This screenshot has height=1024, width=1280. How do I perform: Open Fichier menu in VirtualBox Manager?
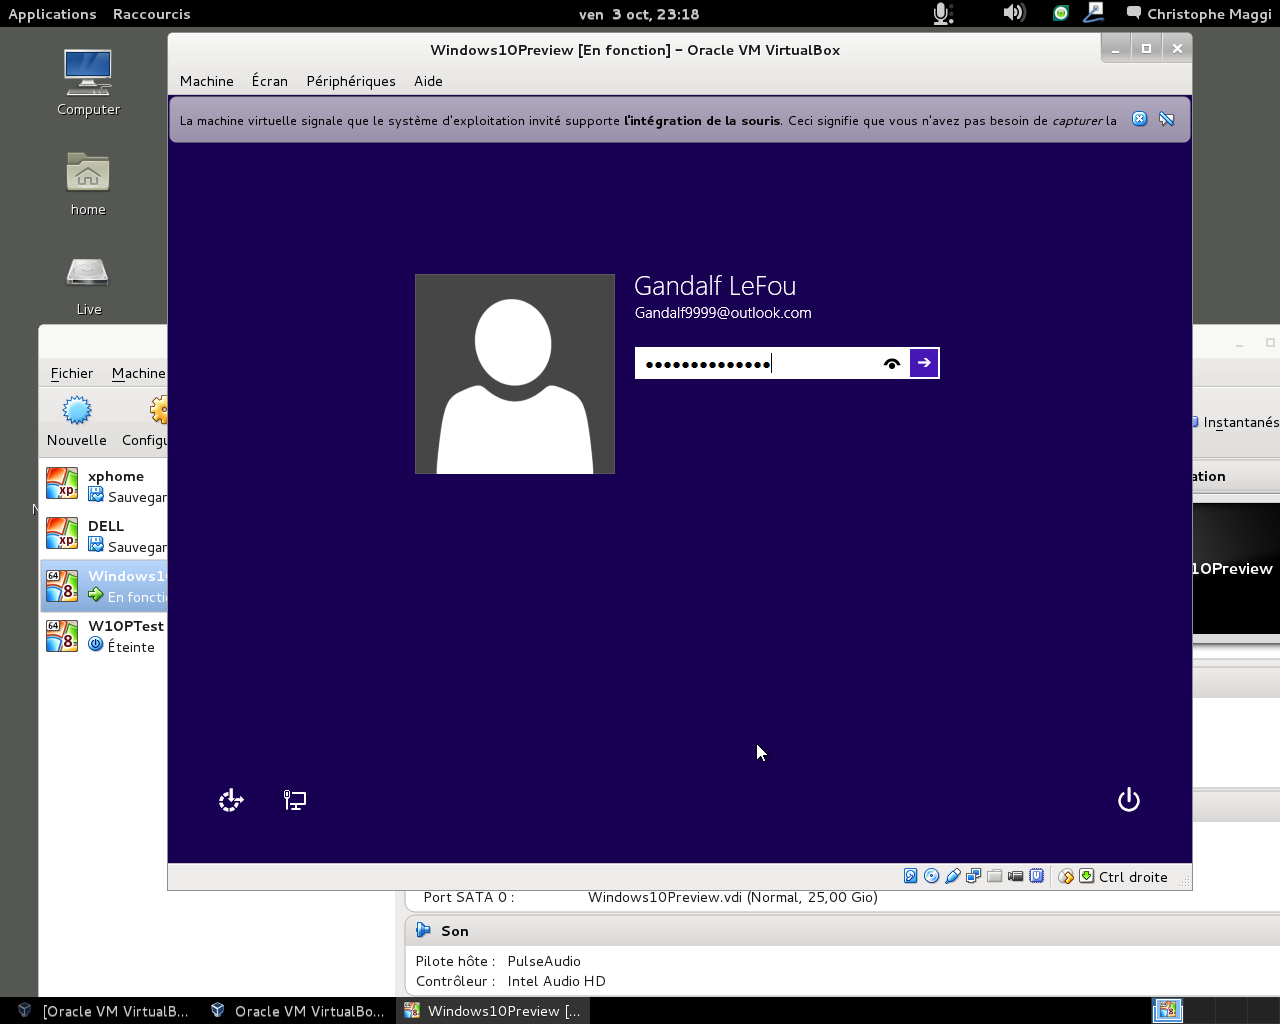[x=72, y=373]
